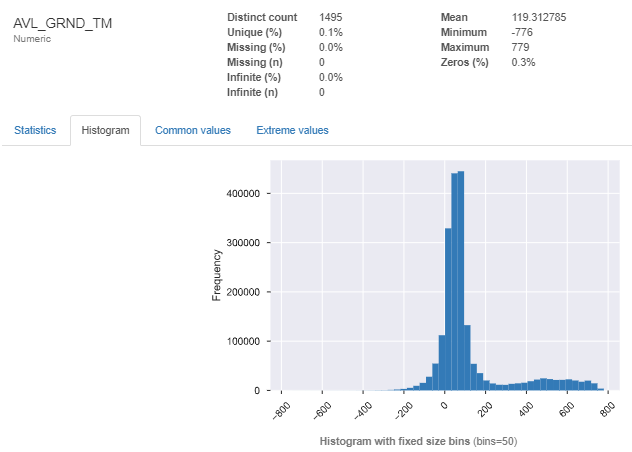The height and width of the screenshot is (452, 632).
Task: Click the Frequency y-axis label
Action: (x=216, y=276)
